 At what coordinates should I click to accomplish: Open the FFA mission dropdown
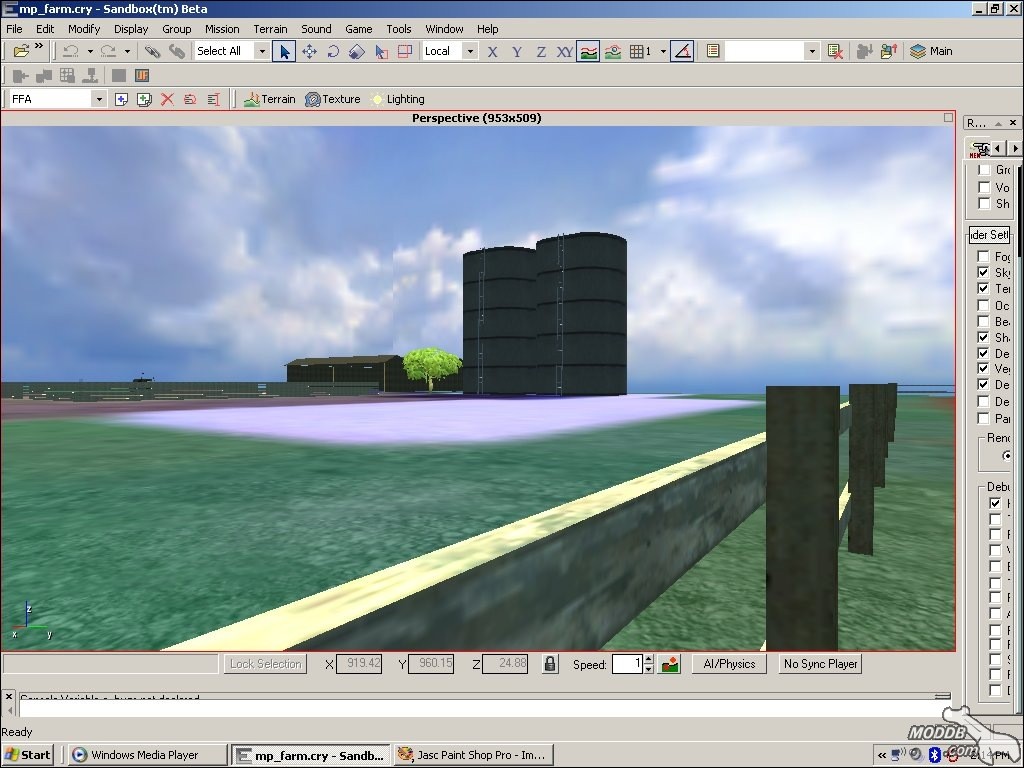(98, 99)
